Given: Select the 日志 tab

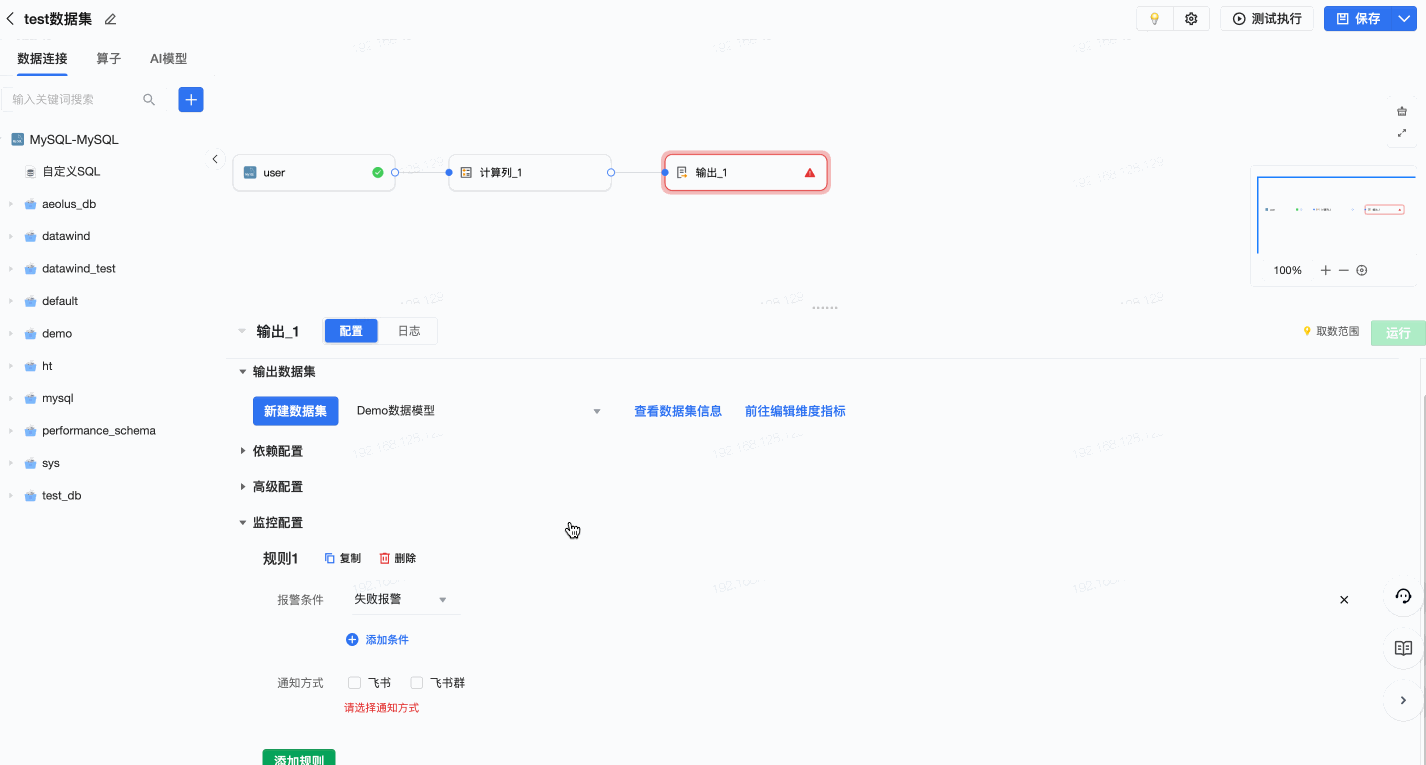Looking at the screenshot, I should [x=409, y=331].
